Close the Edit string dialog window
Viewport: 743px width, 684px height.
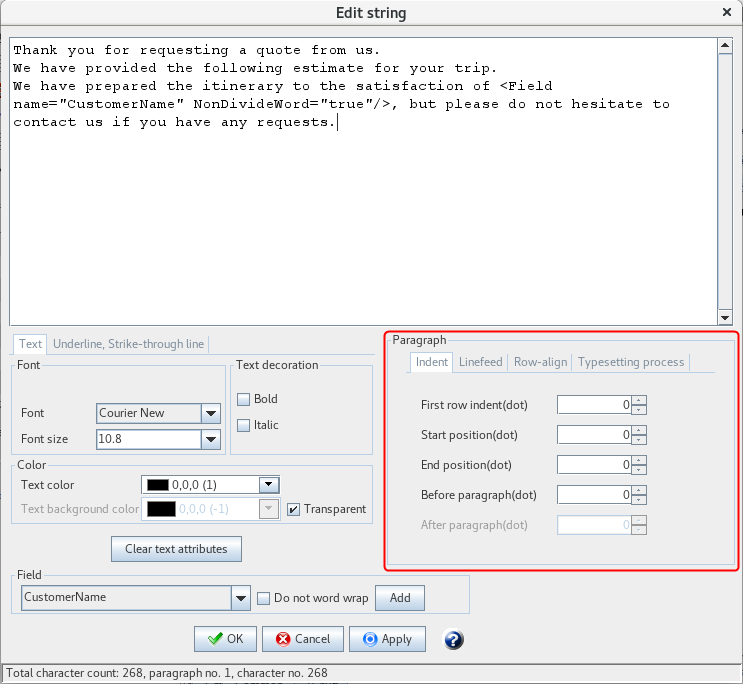tap(726, 12)
